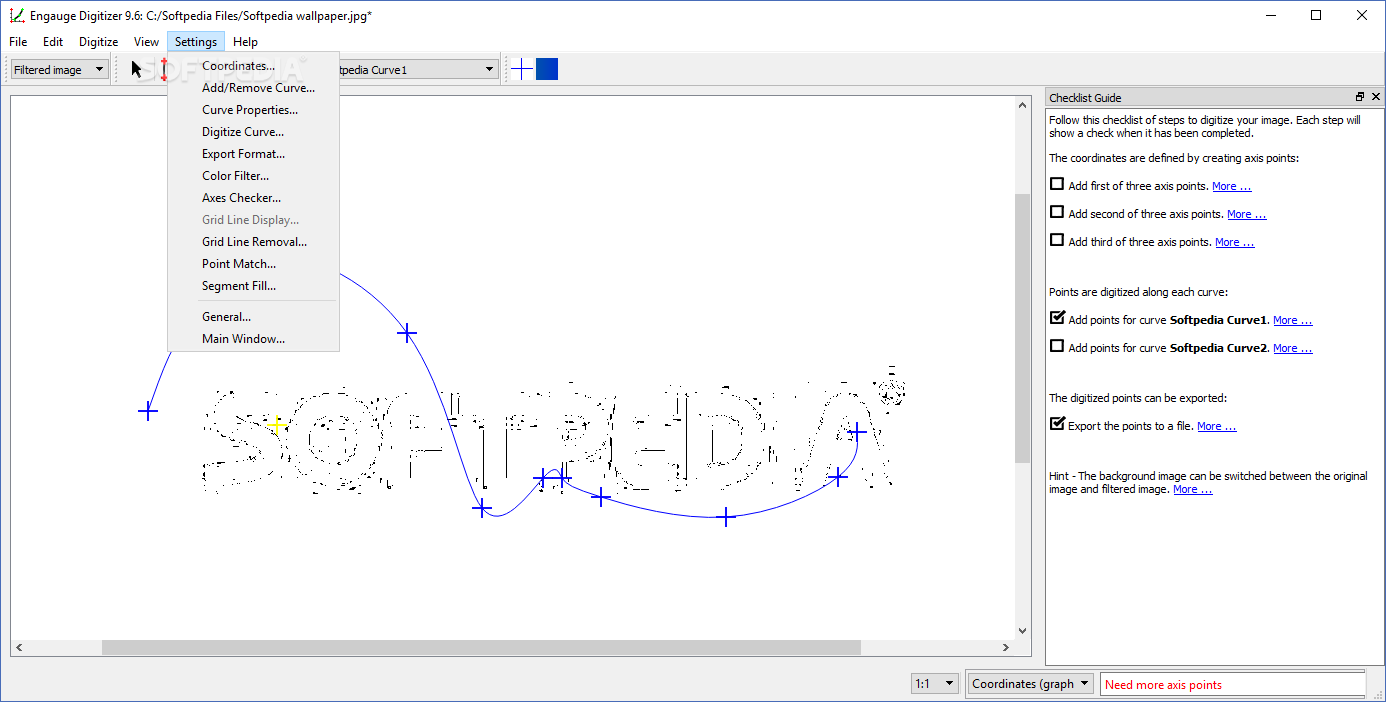This screenshot has width=1386, height=702.
Task: Click the 'Checklist Guide' panel title
Action: [1085, 98]
